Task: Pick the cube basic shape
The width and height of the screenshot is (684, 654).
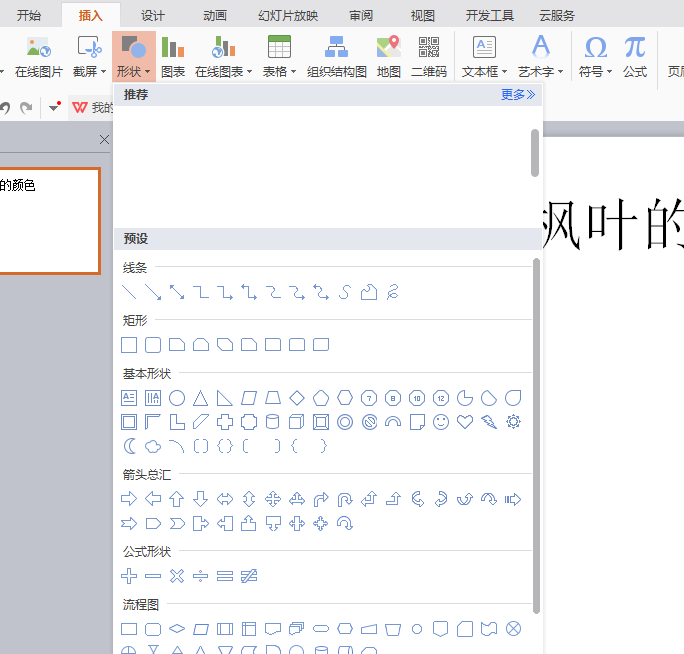Action: point(297,422)
